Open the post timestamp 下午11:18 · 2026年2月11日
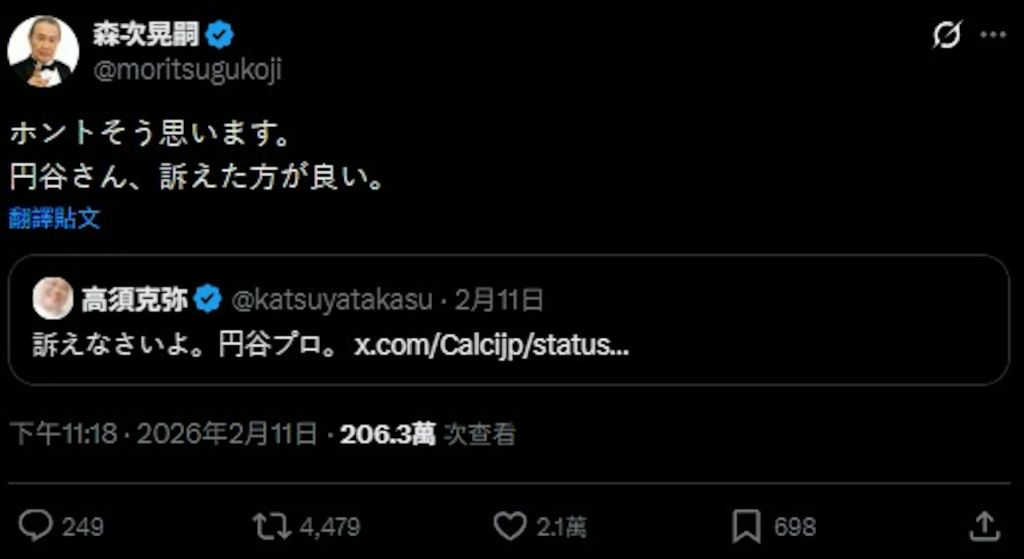This screenshot has width=1024, height=559. [x=165, y=434]
